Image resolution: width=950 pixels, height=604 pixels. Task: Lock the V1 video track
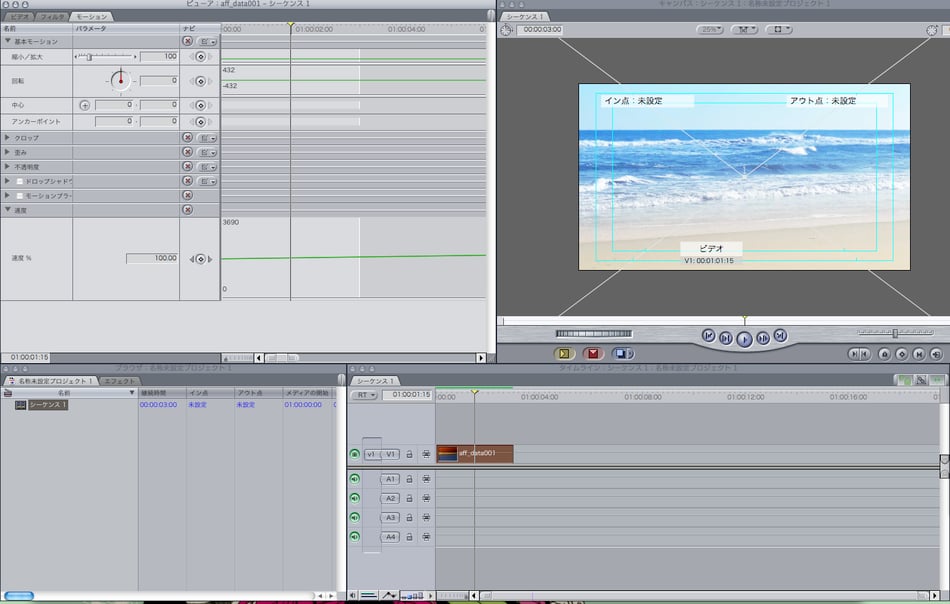coord(409,454)
